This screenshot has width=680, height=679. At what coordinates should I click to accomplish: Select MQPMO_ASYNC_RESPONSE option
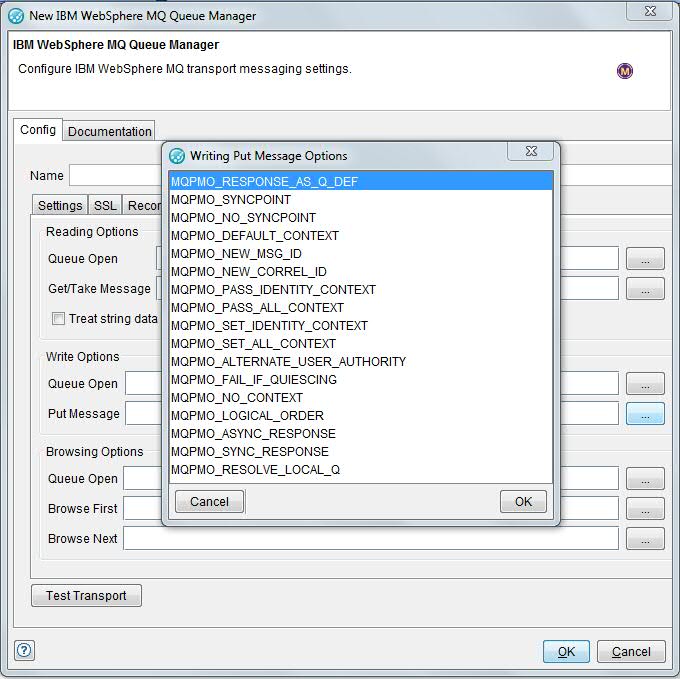tap(361, 434)
